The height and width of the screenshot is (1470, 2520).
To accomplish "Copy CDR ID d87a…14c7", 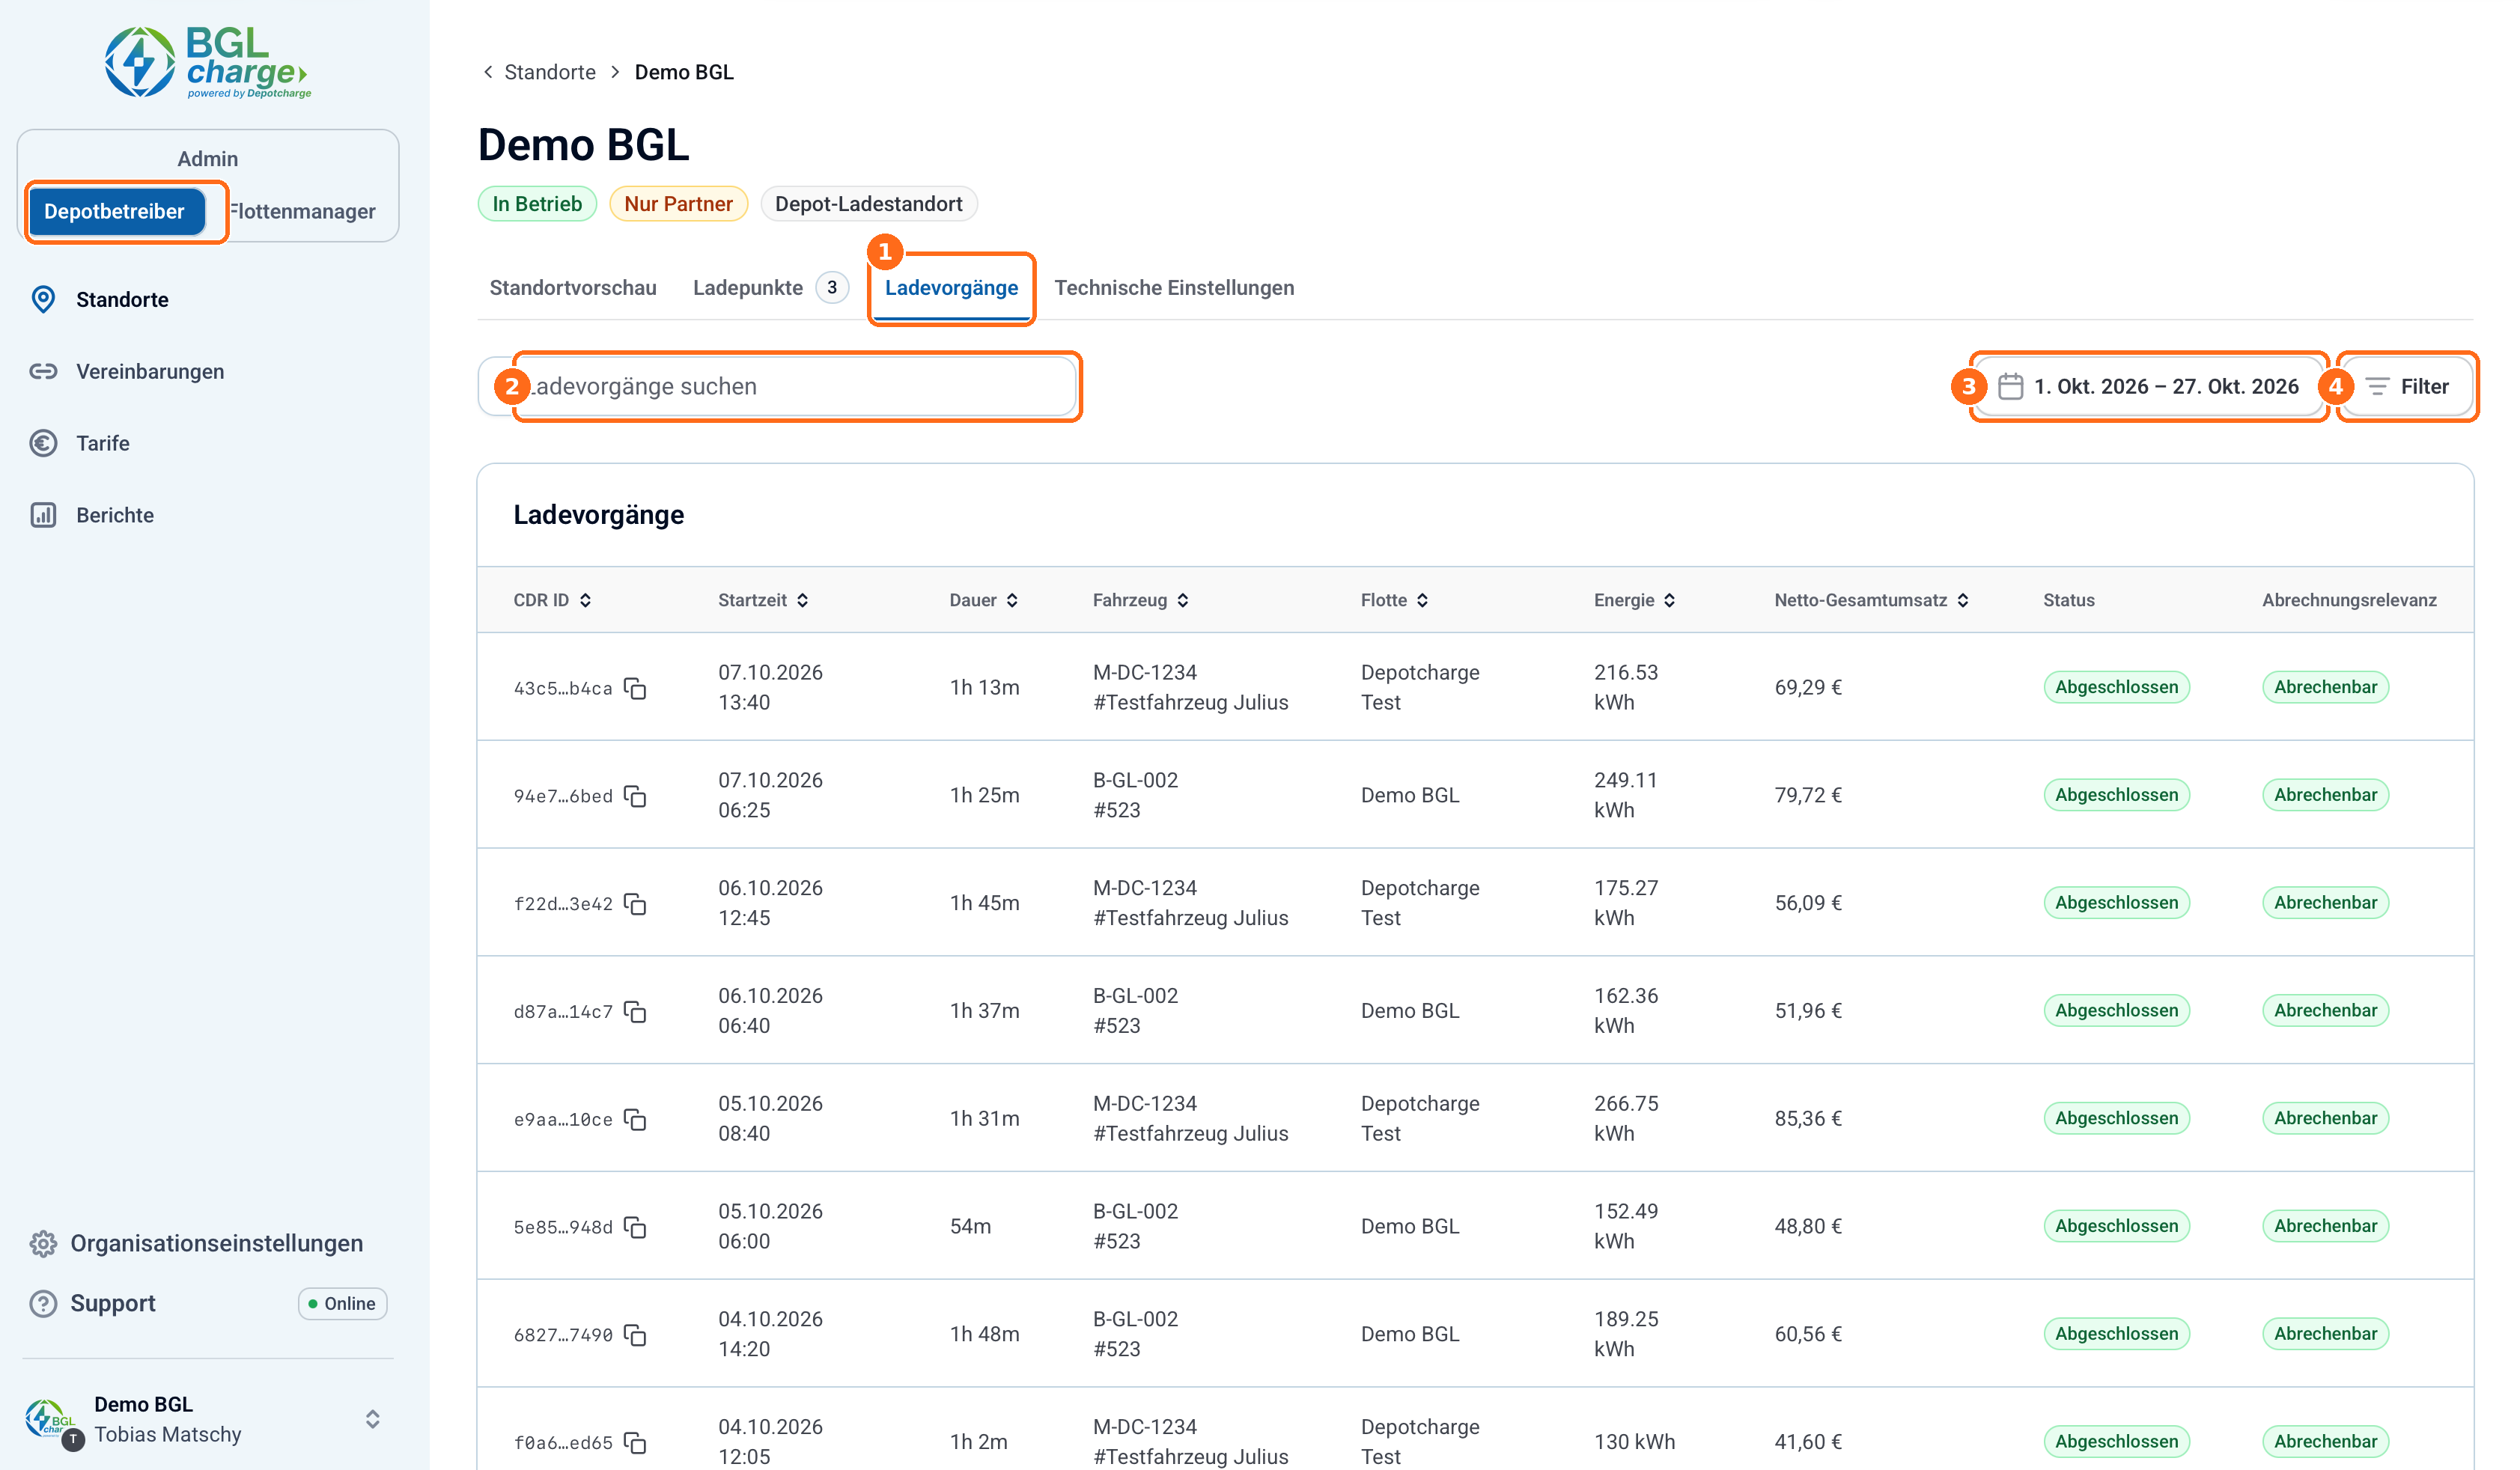I will click(635, 1012).
